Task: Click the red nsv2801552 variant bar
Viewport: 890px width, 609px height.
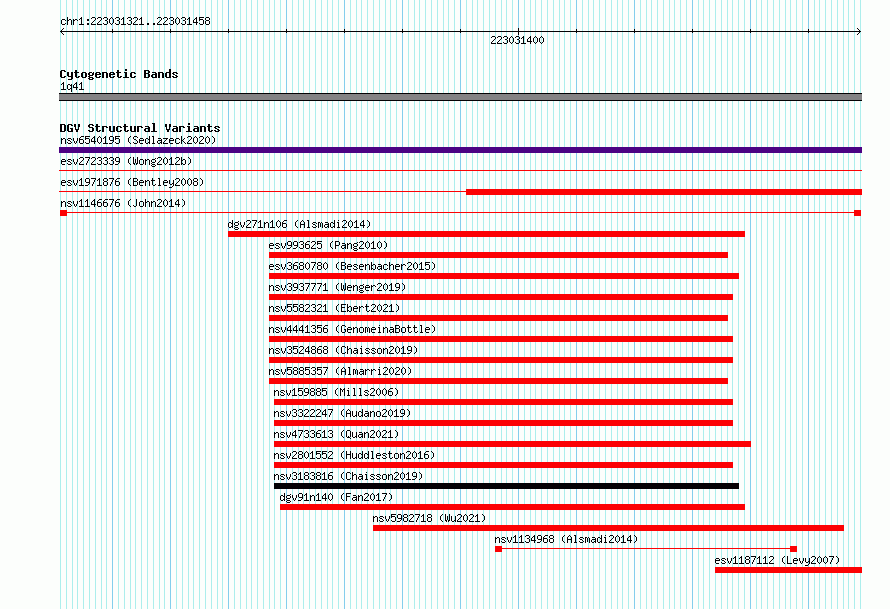Action: pos(503,465)
